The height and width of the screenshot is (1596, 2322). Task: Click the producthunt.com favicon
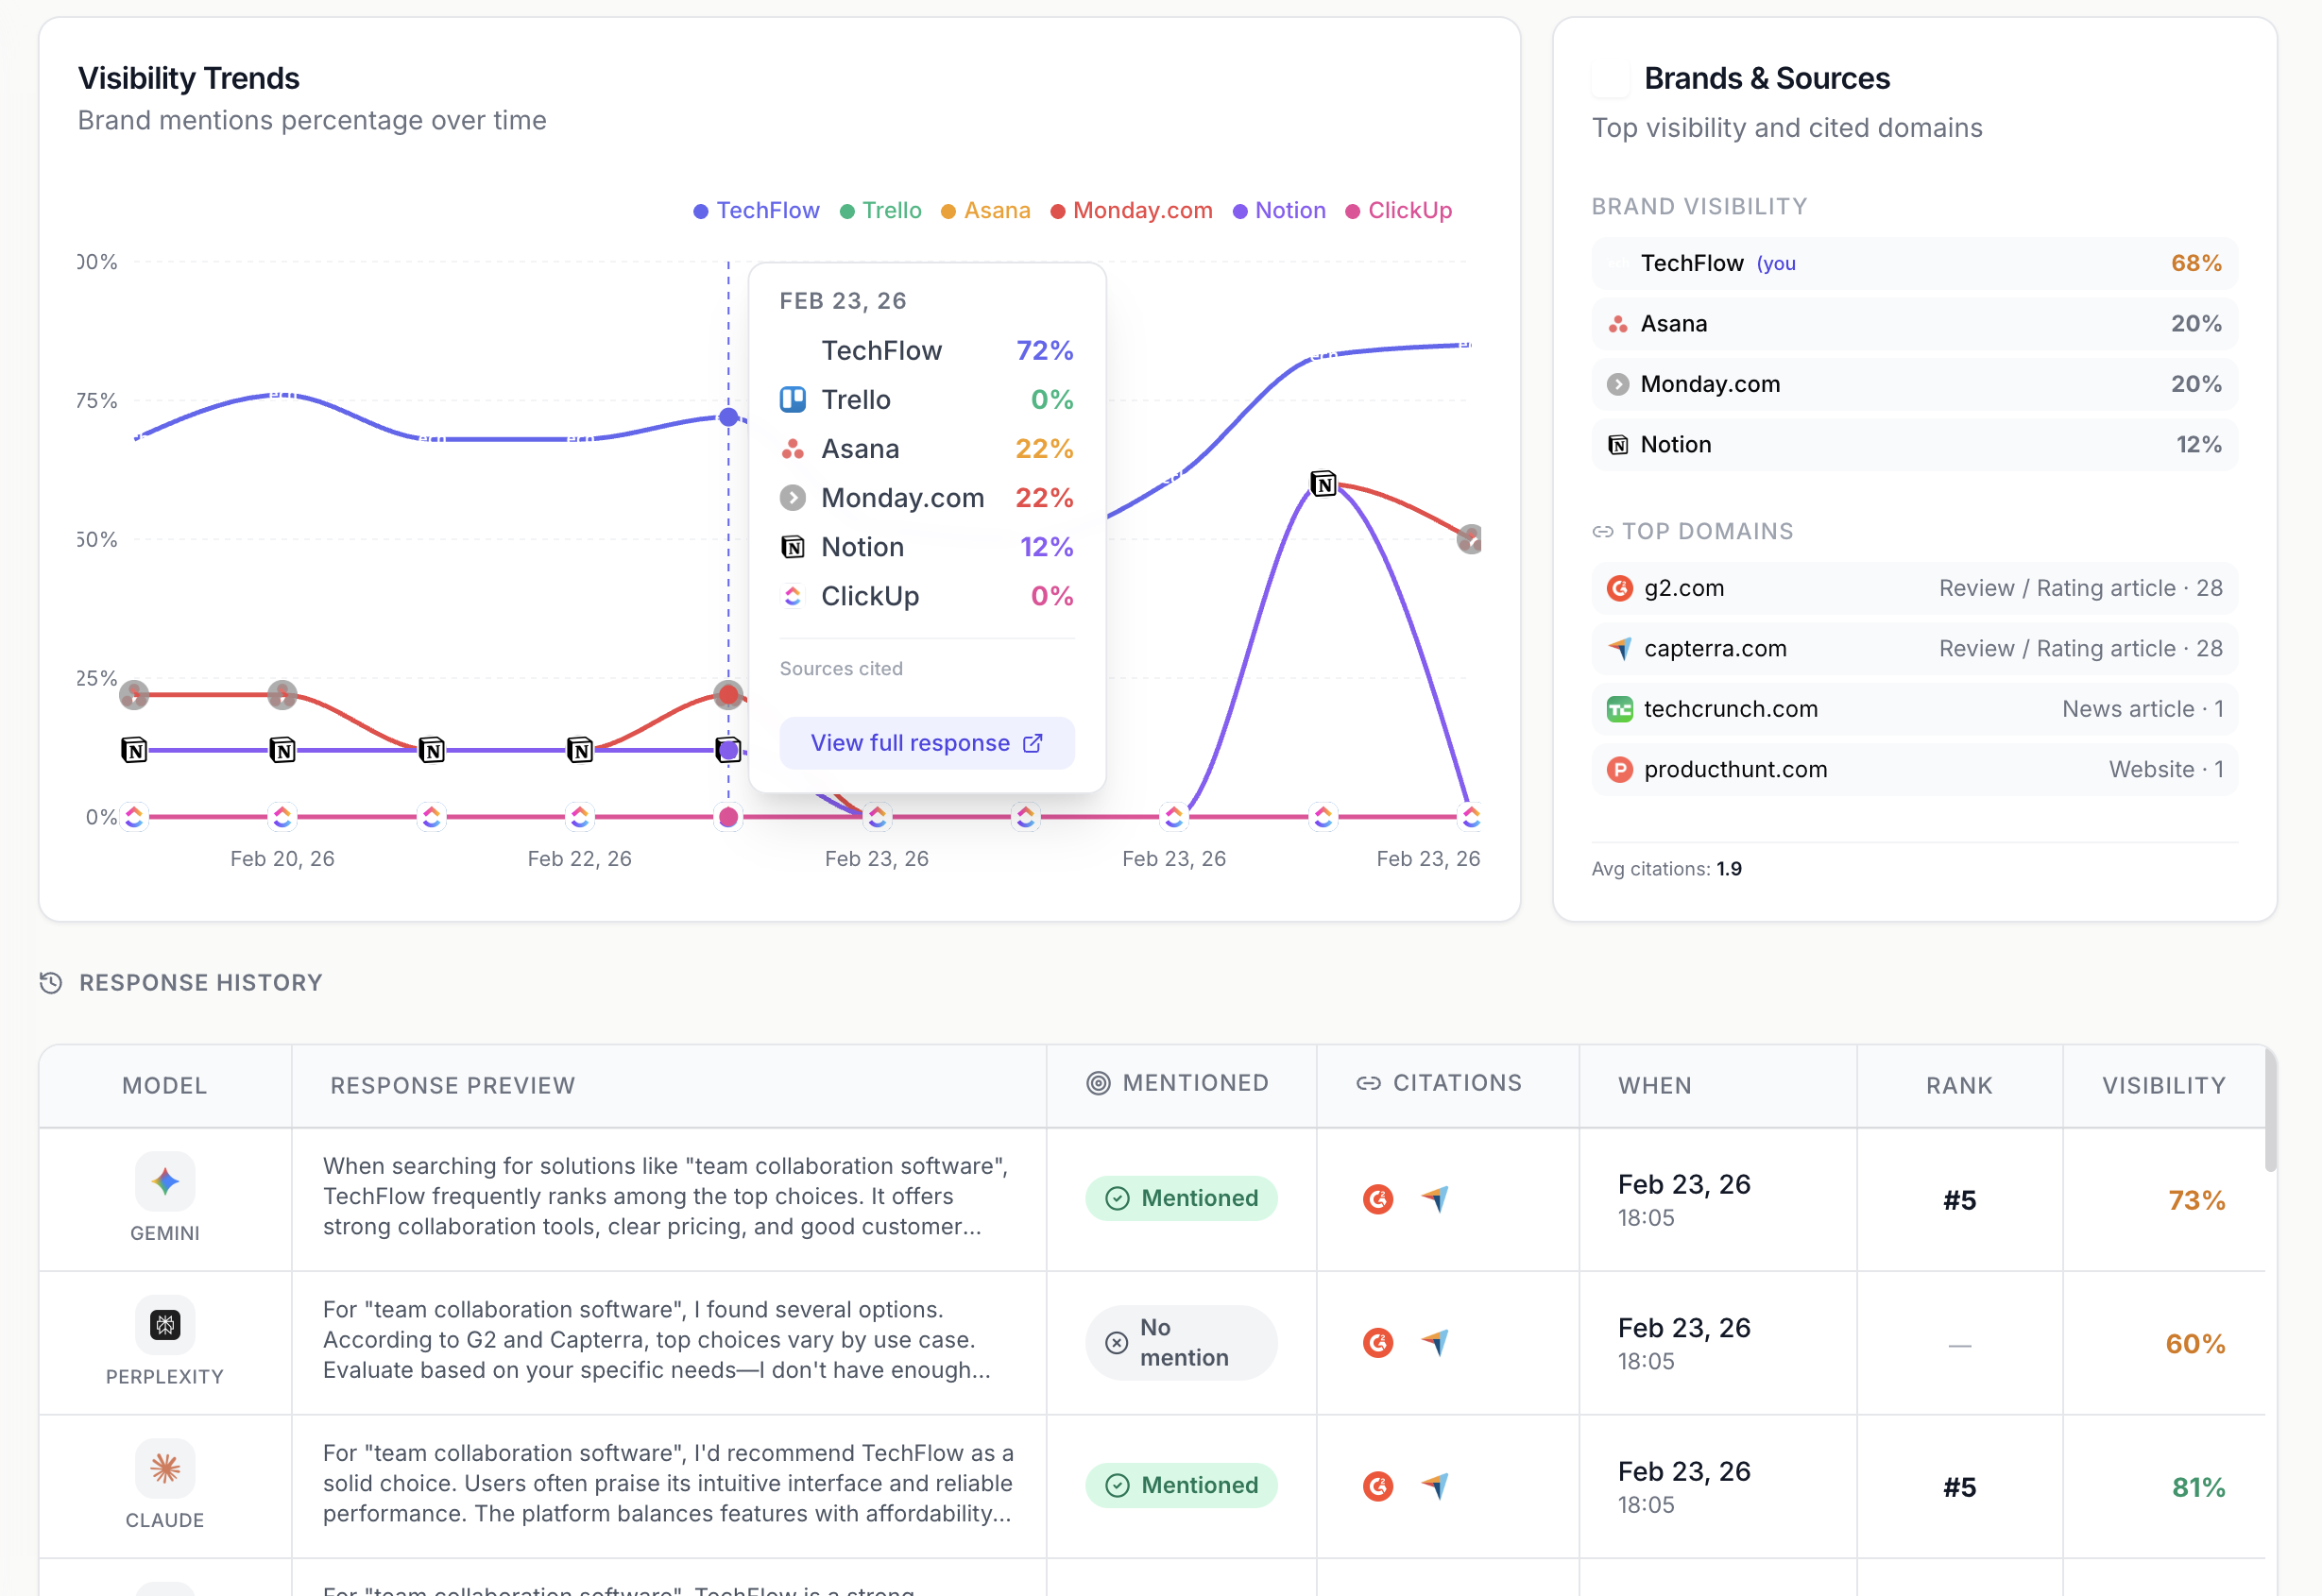pyautogui.click(x=1620, y=769)
